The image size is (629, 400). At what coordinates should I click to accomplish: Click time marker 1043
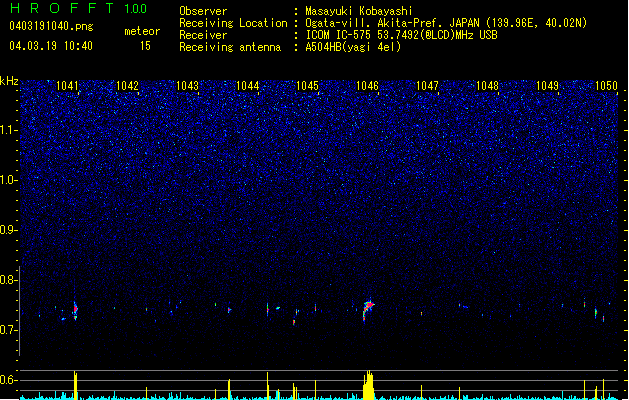pos(187,85)
